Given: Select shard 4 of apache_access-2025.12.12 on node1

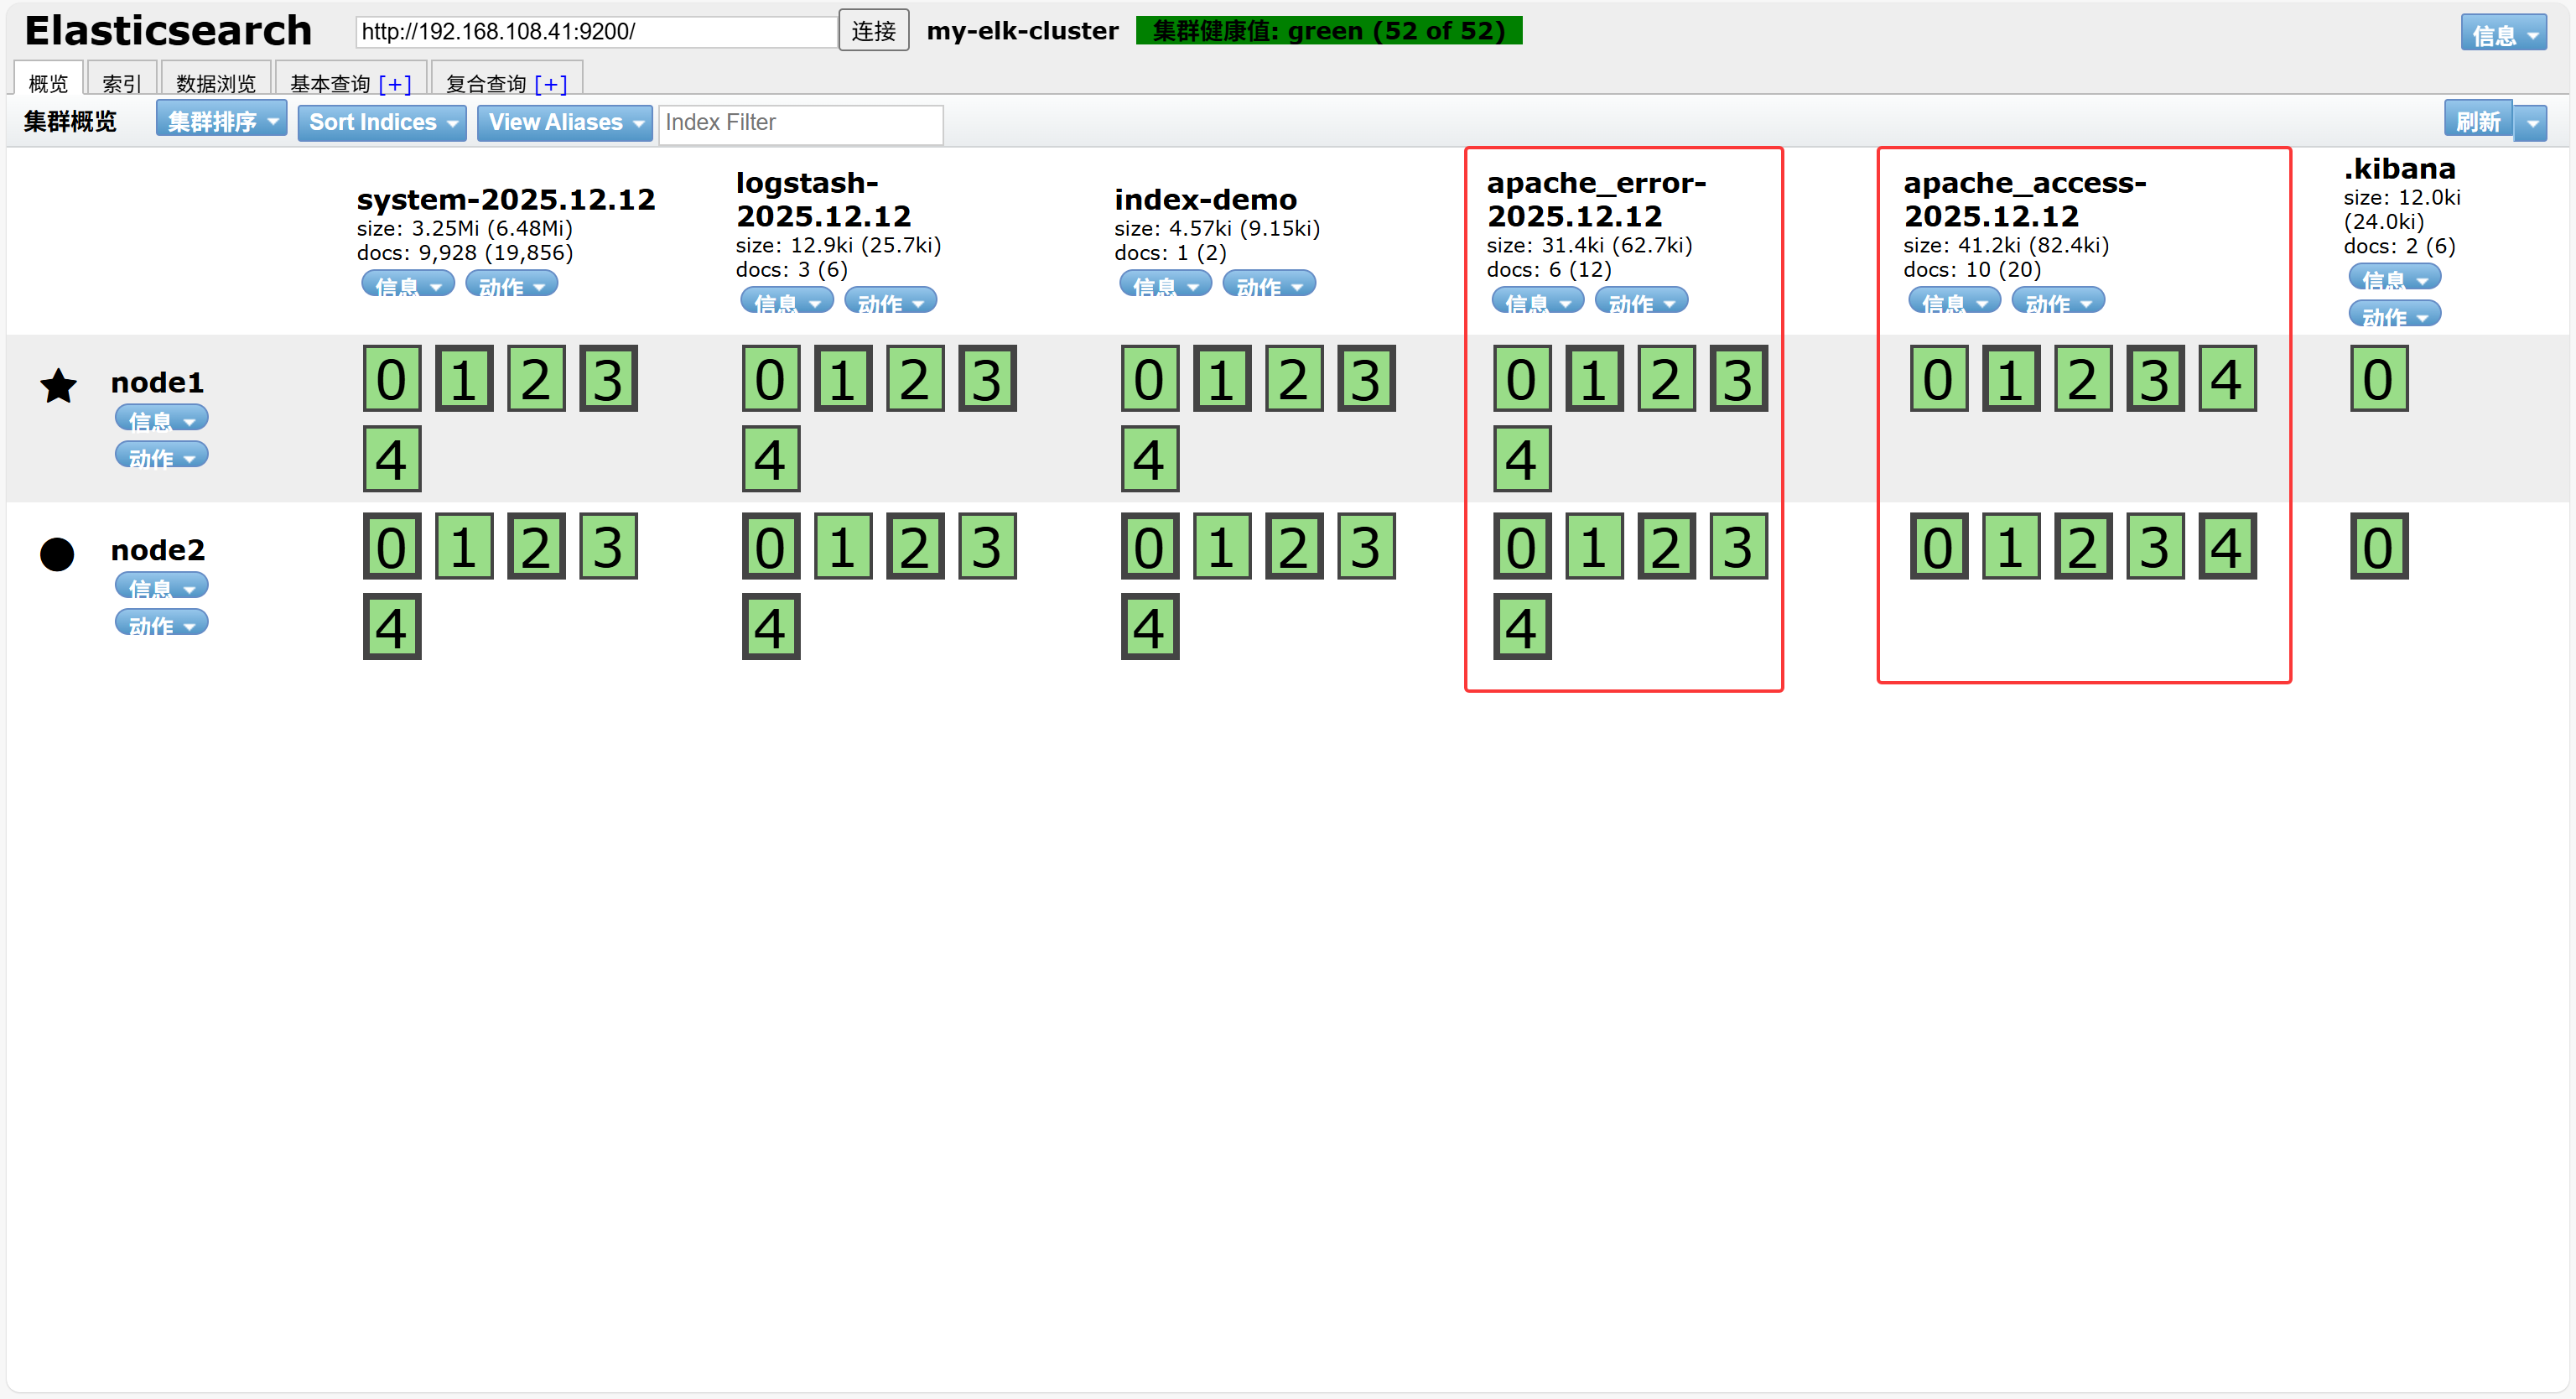Looking at the screenshot, I should tap(2227, 379).
